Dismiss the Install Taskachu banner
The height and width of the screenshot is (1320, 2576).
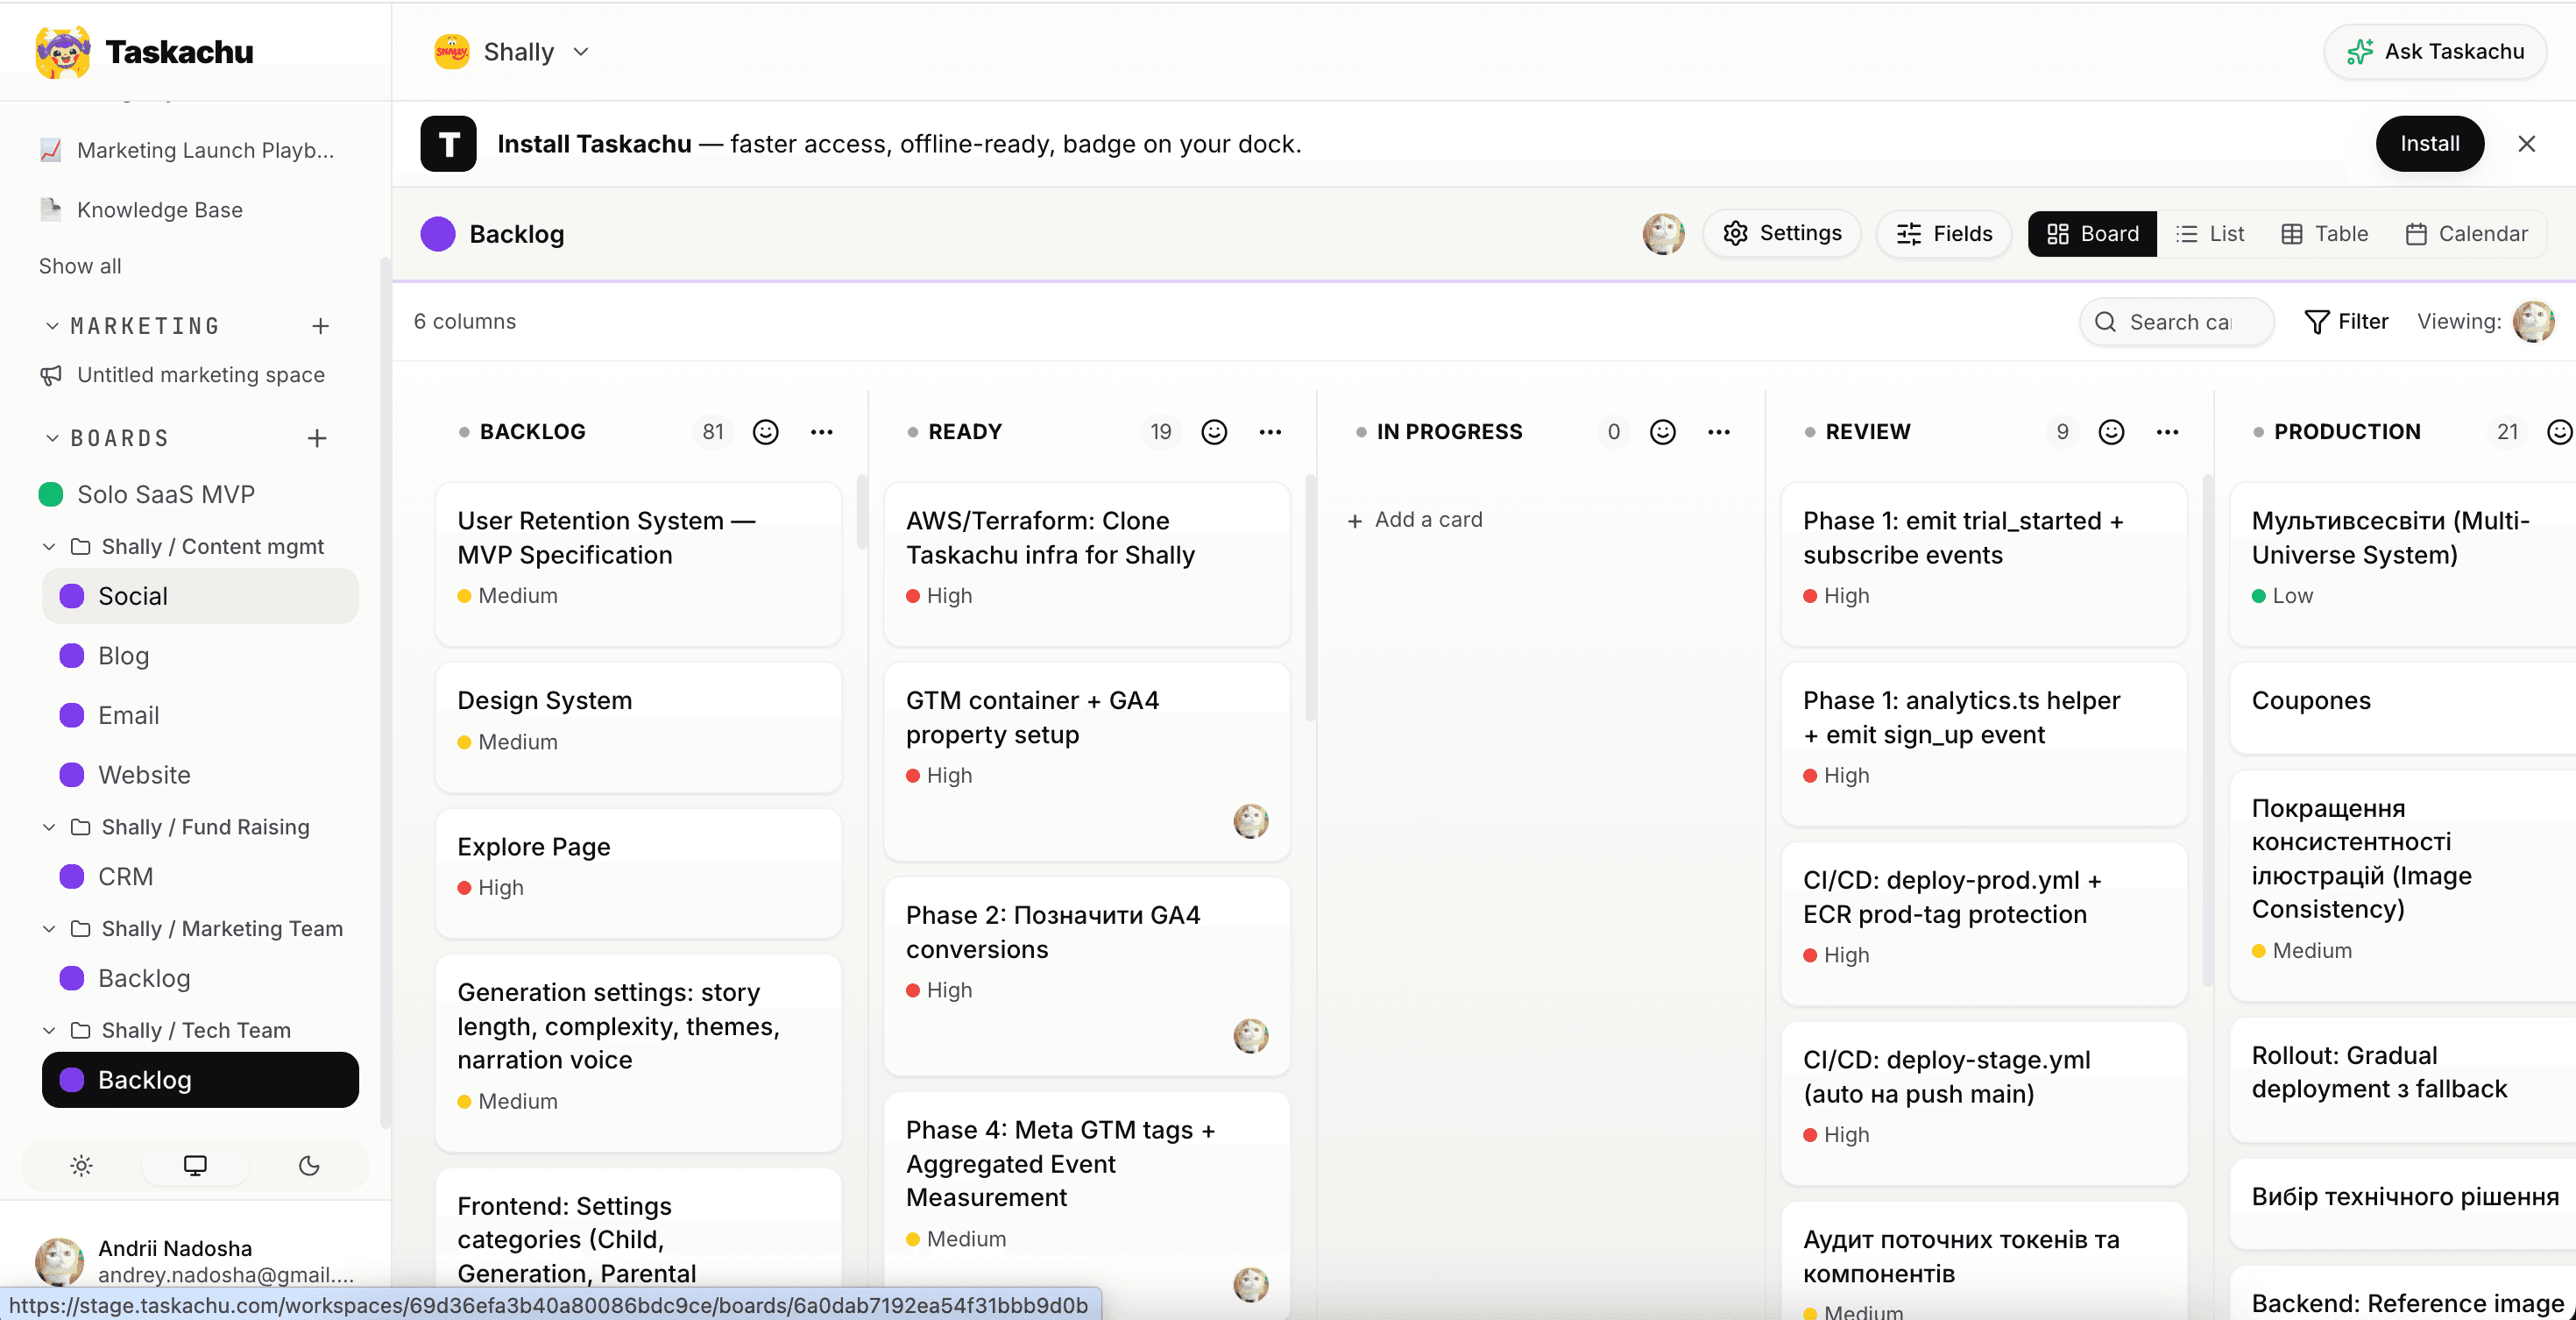pos(2527,144)
